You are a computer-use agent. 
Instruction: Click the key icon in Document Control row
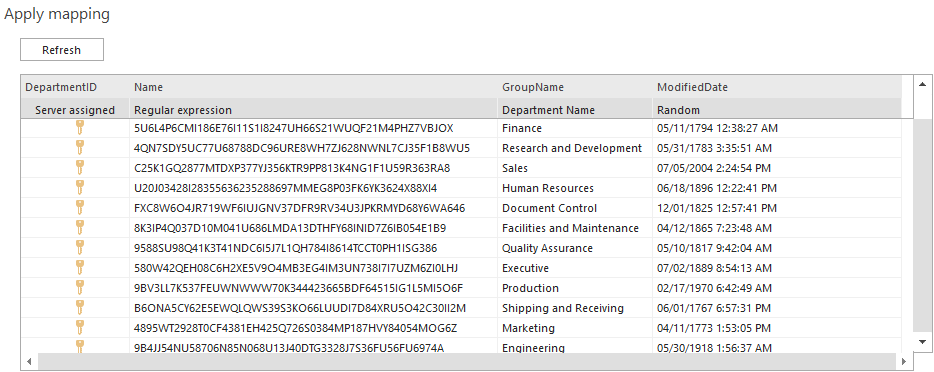79,208
